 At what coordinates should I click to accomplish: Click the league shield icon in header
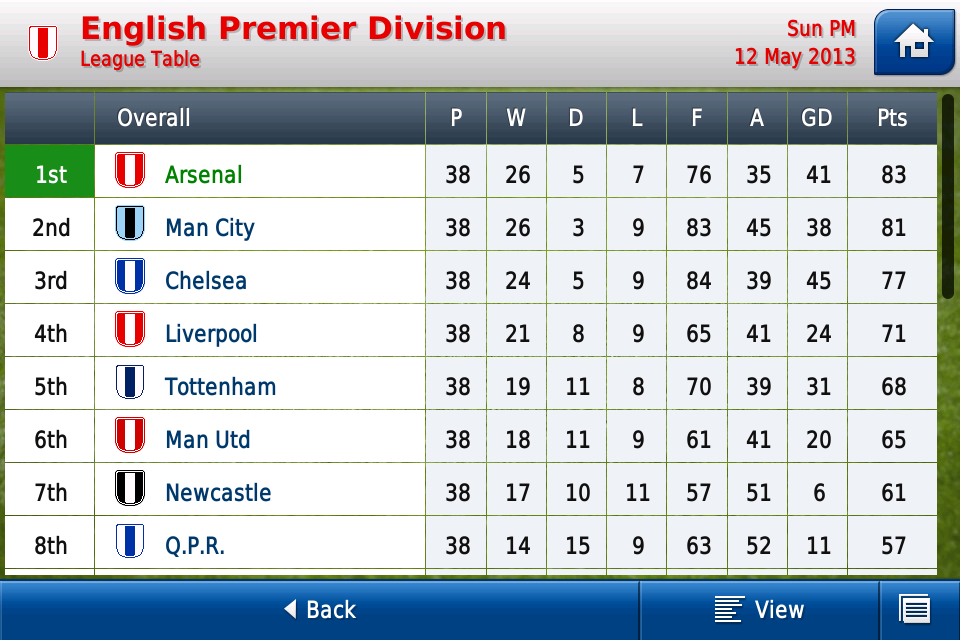(x=43, y=42)
